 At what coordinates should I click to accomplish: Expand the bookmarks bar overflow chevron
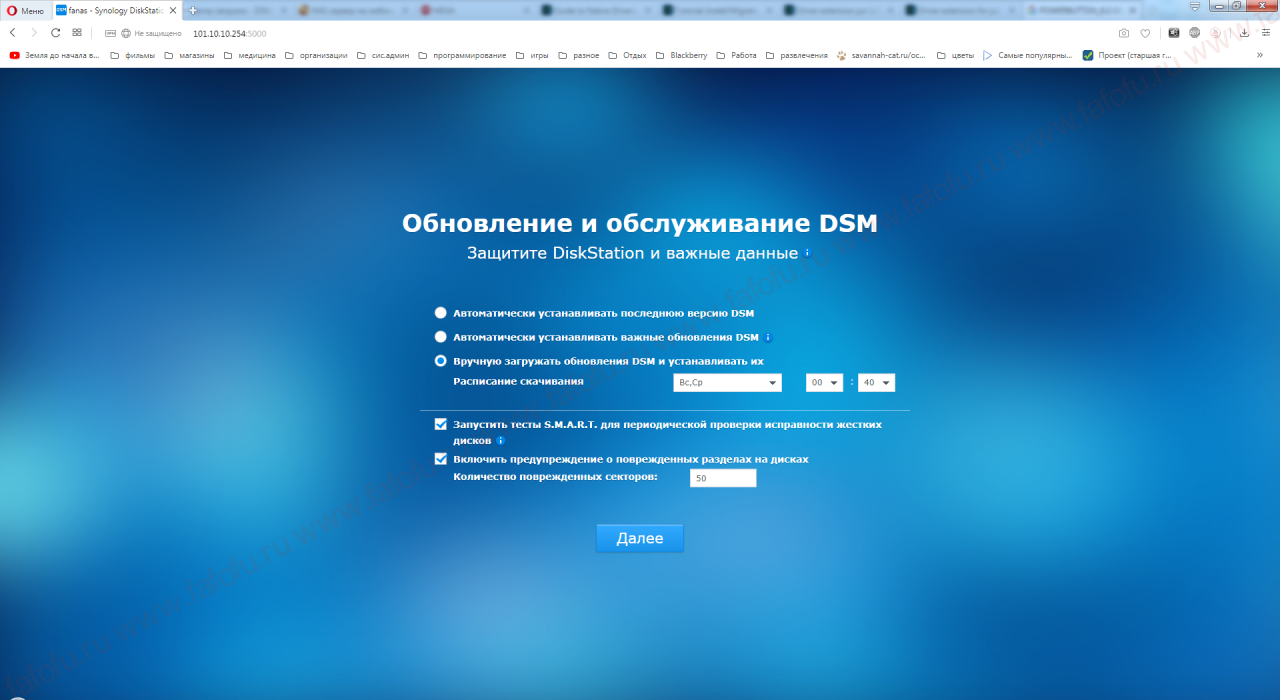(x=1259, y=56)
